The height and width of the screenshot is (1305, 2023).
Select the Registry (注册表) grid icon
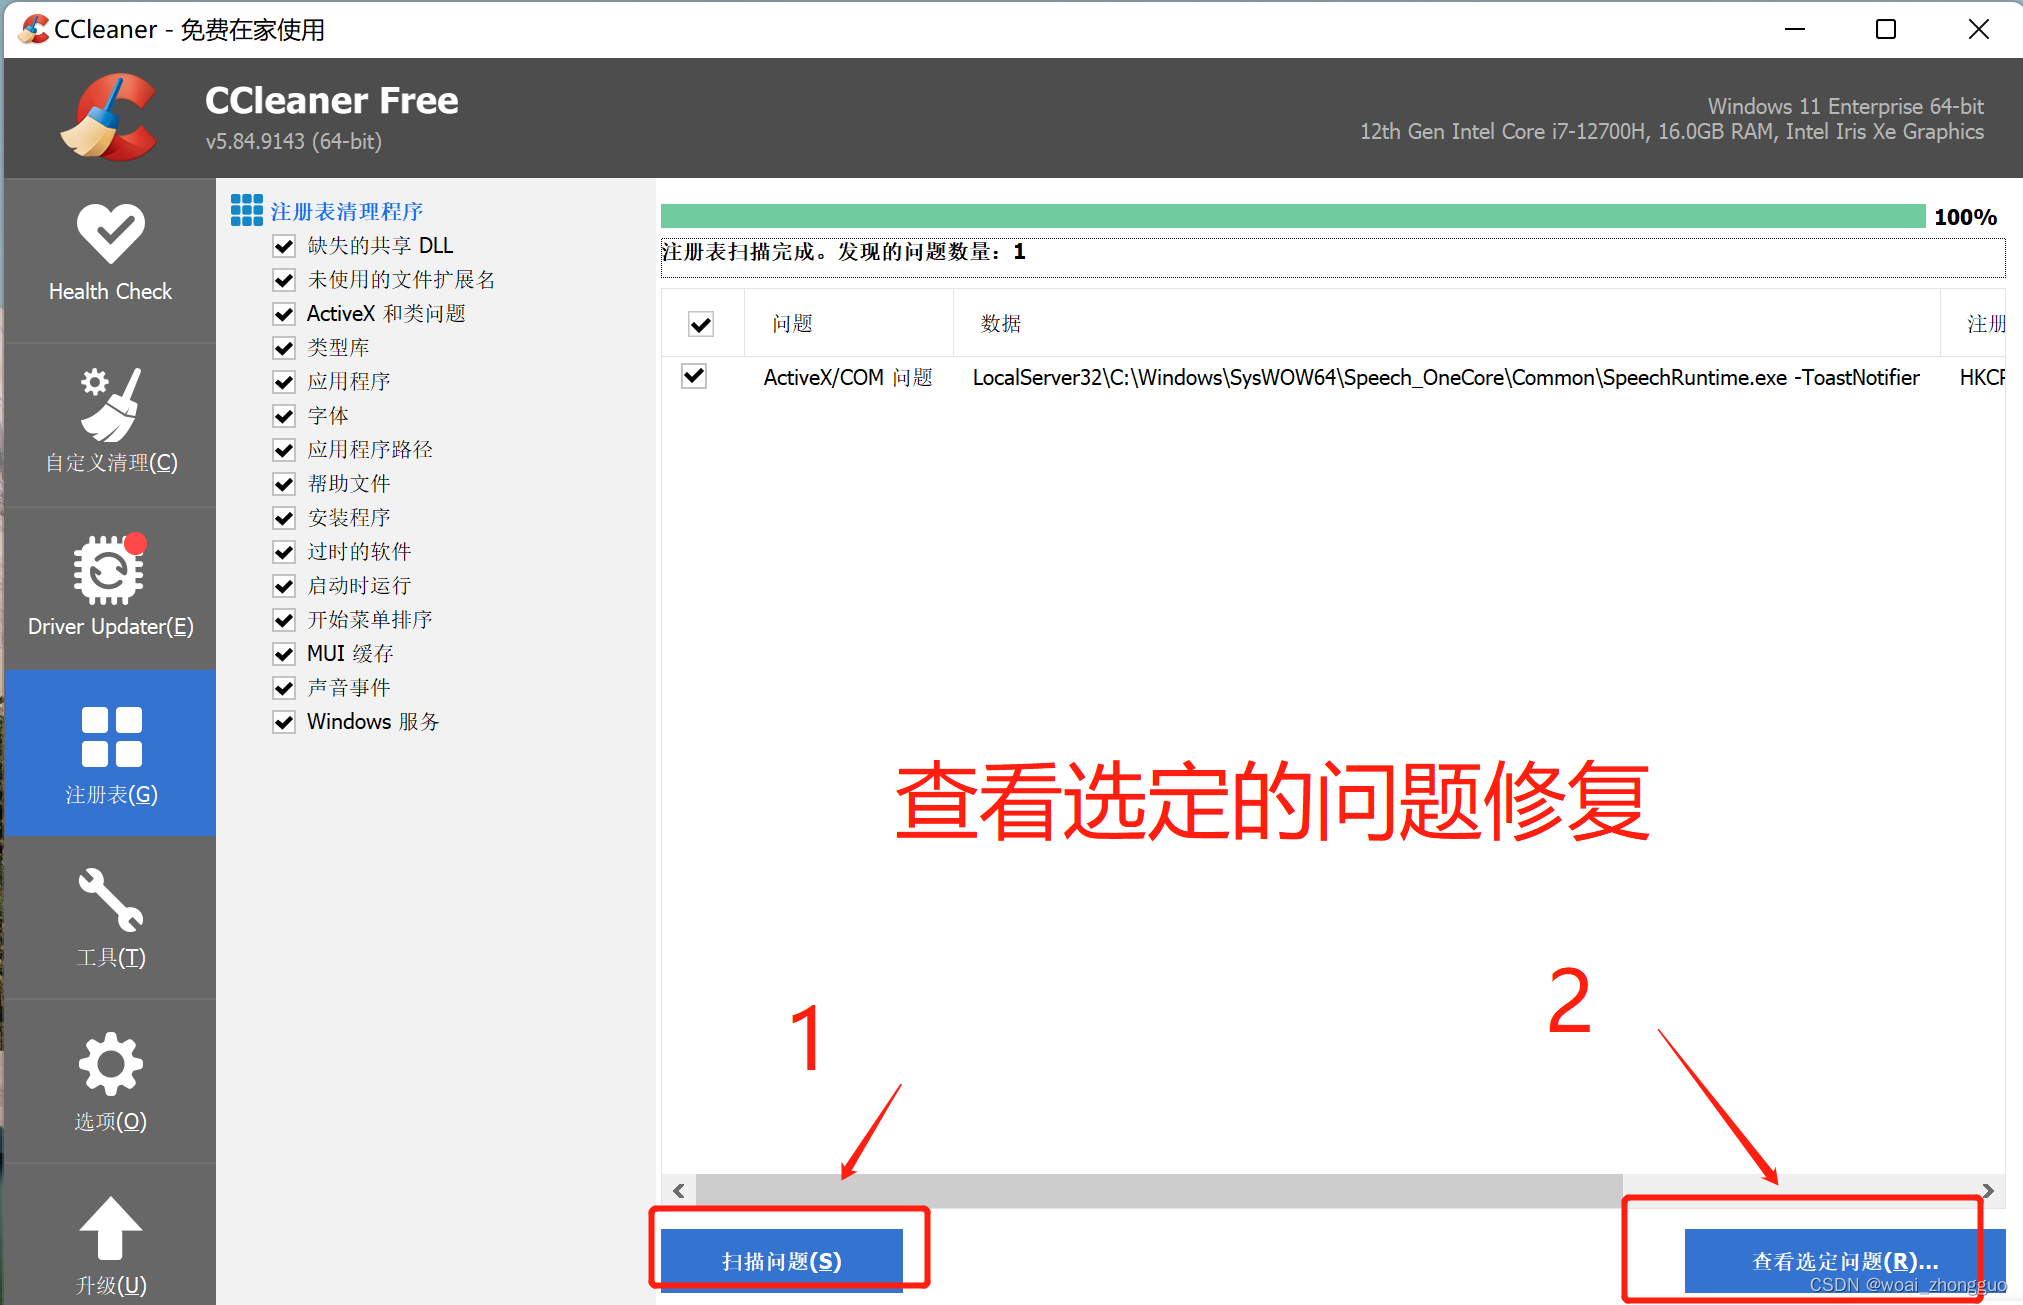[x=111, y=737]
